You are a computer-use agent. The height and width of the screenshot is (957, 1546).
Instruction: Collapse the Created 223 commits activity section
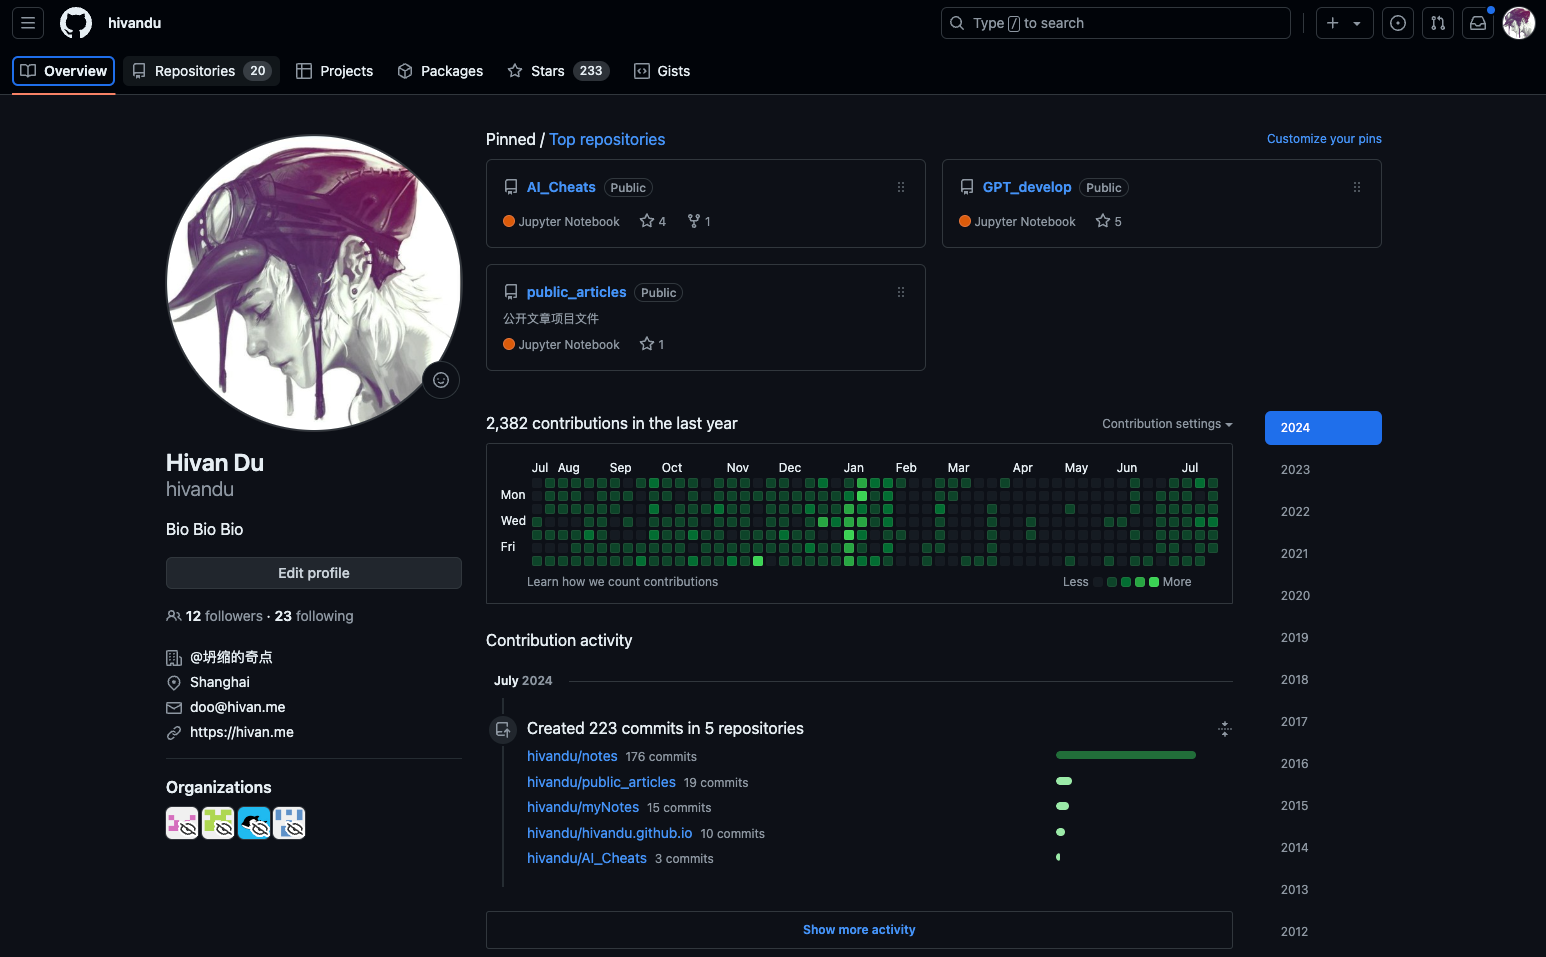(x=1225, y=729)
